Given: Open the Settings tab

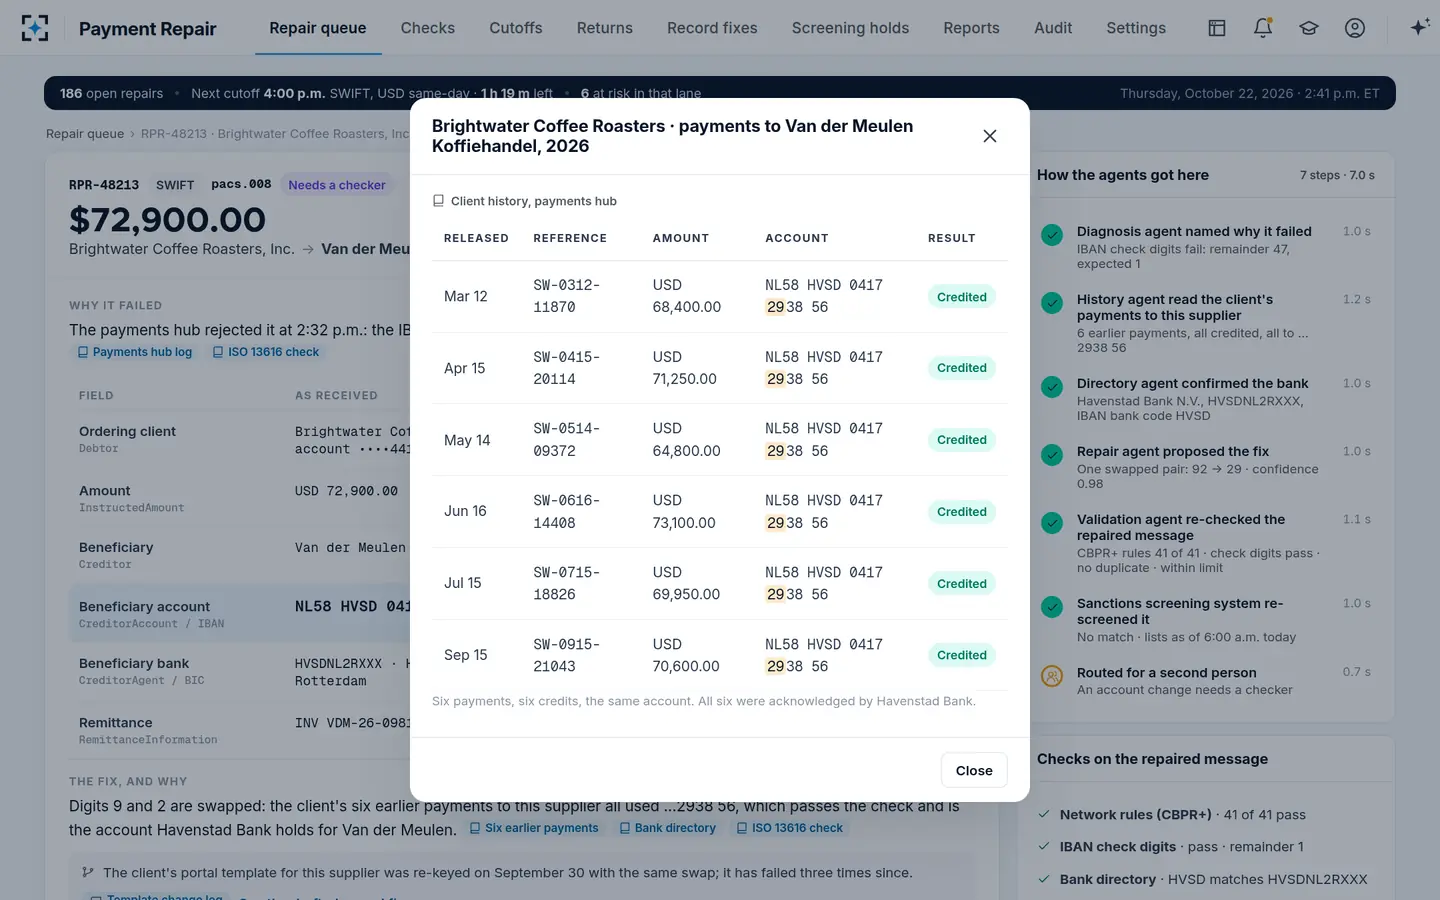Looking at the screenshot, I should 1136,28.
